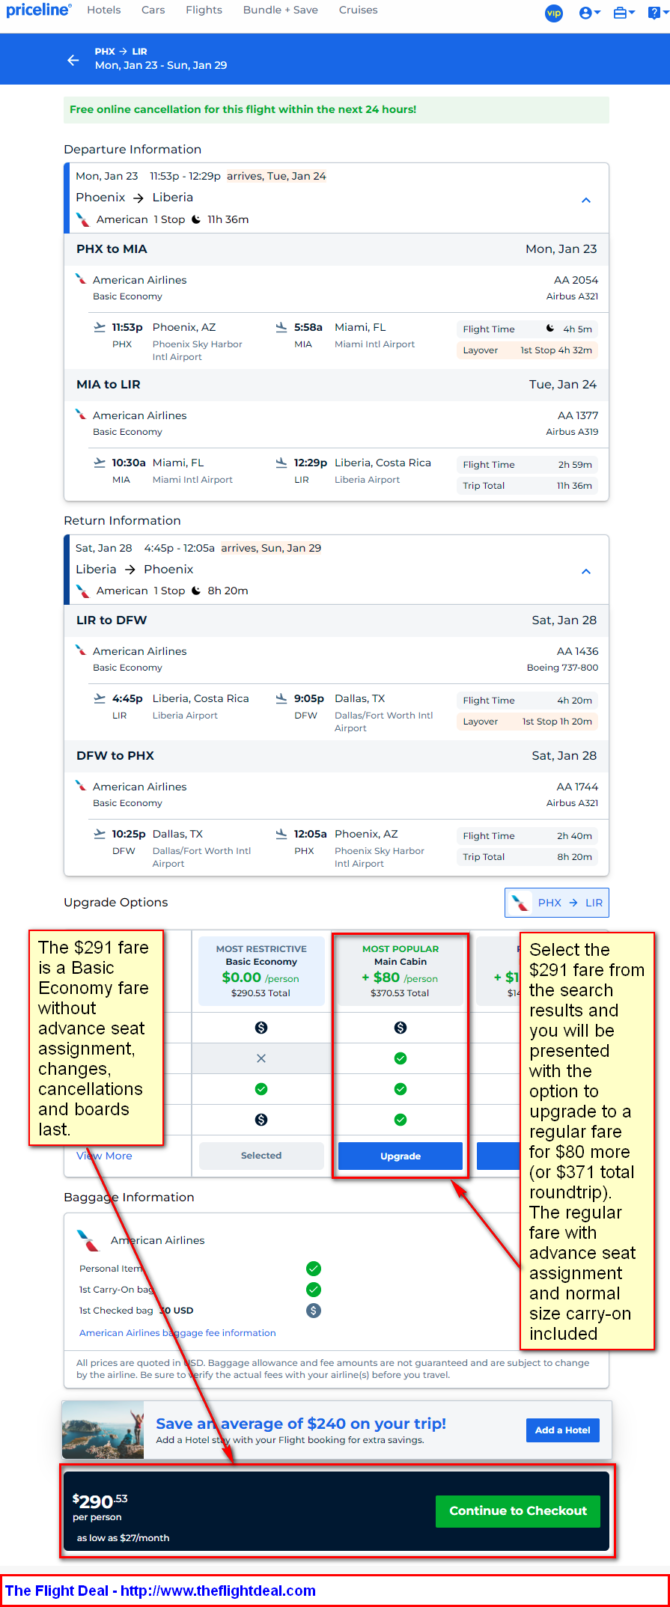Open the View More link
The image size is (670, 1607).
[104, 1155]
